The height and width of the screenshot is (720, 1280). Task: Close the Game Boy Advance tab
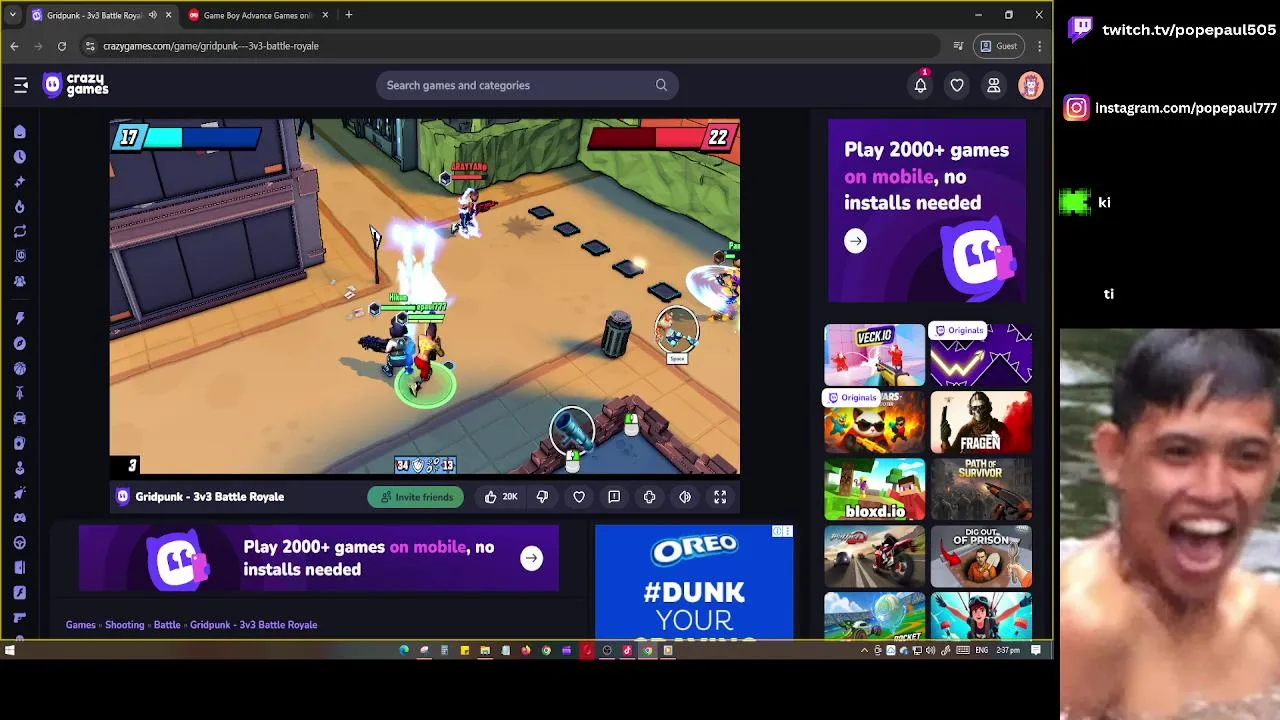click(325, 15)
